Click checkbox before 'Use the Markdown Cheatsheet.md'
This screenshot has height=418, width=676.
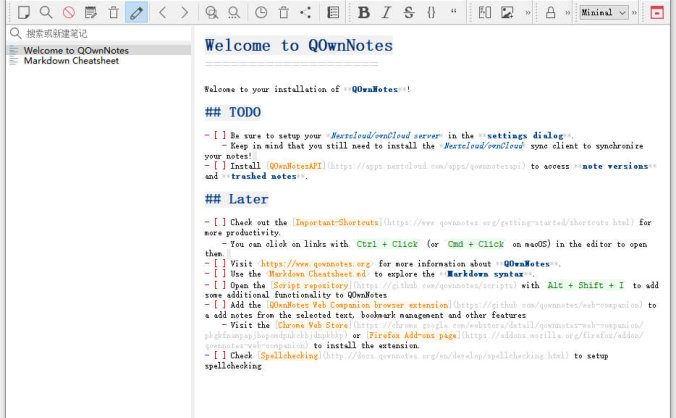point(220,274)
